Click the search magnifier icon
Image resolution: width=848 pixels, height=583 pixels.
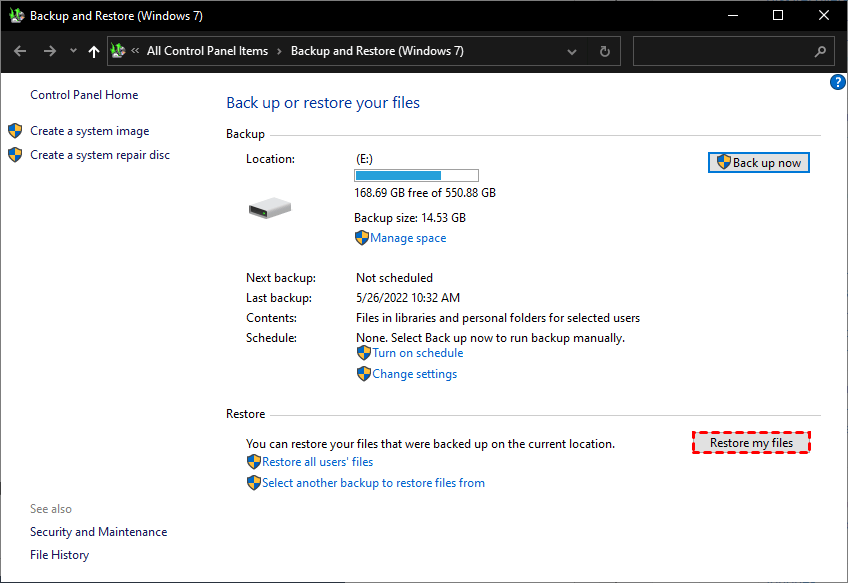(x=821, y=51)
